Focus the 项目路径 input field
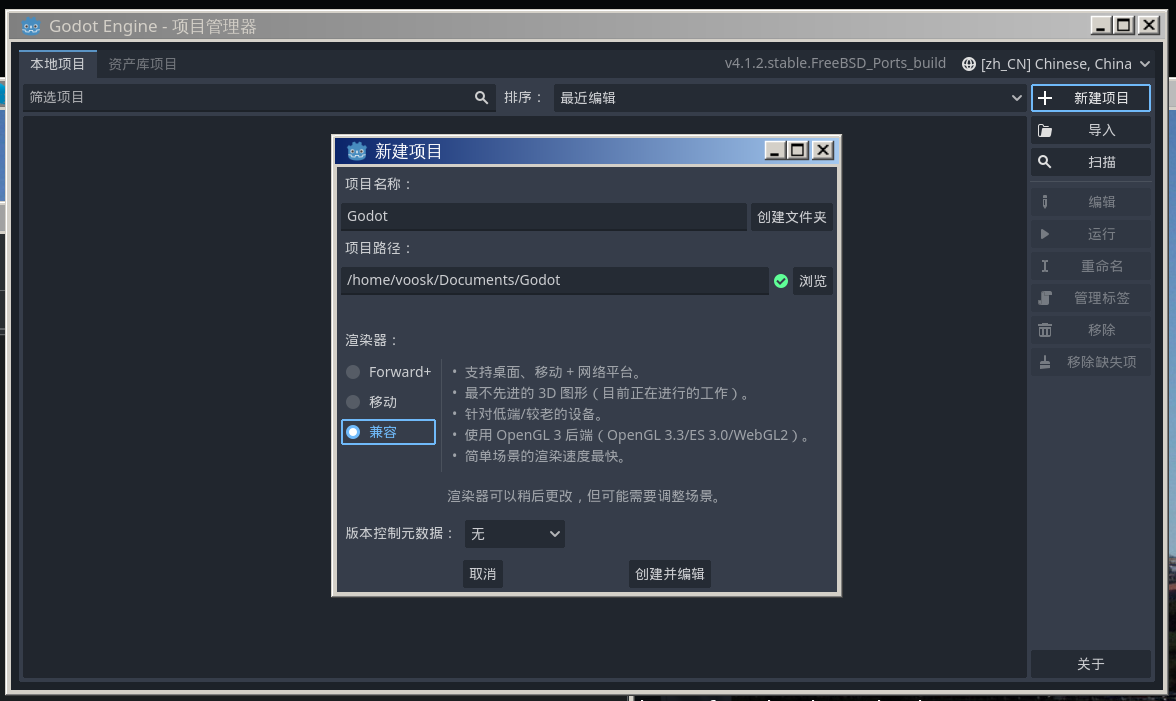Screen dimensions: 1176x701 click(555, 280)
